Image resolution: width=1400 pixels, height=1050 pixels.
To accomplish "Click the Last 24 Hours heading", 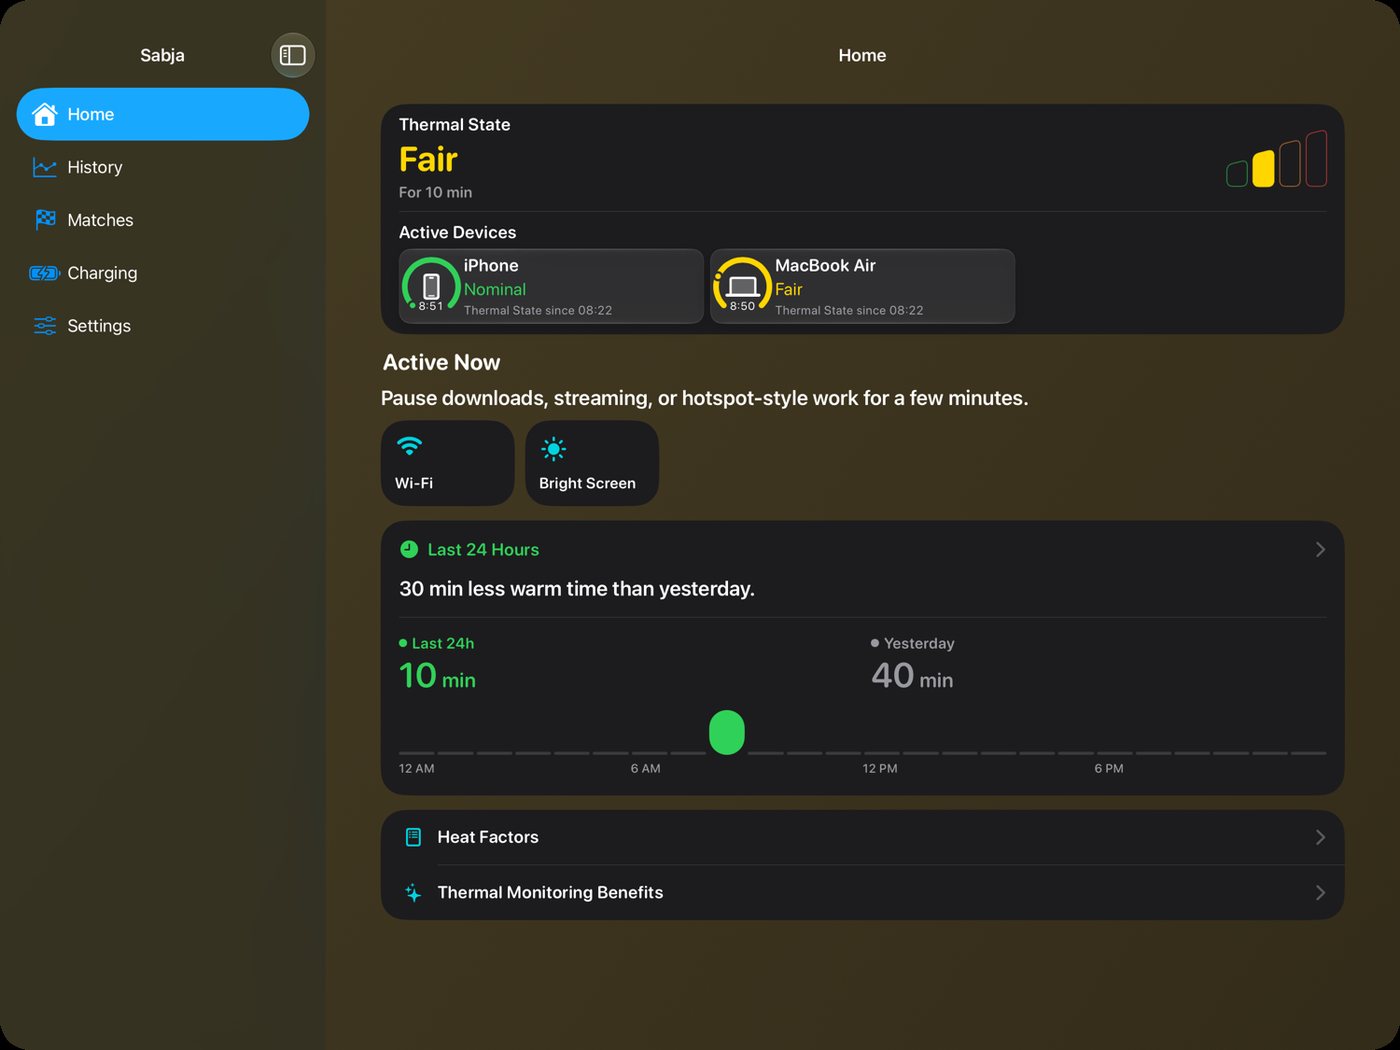I will (x=483, y=549).
